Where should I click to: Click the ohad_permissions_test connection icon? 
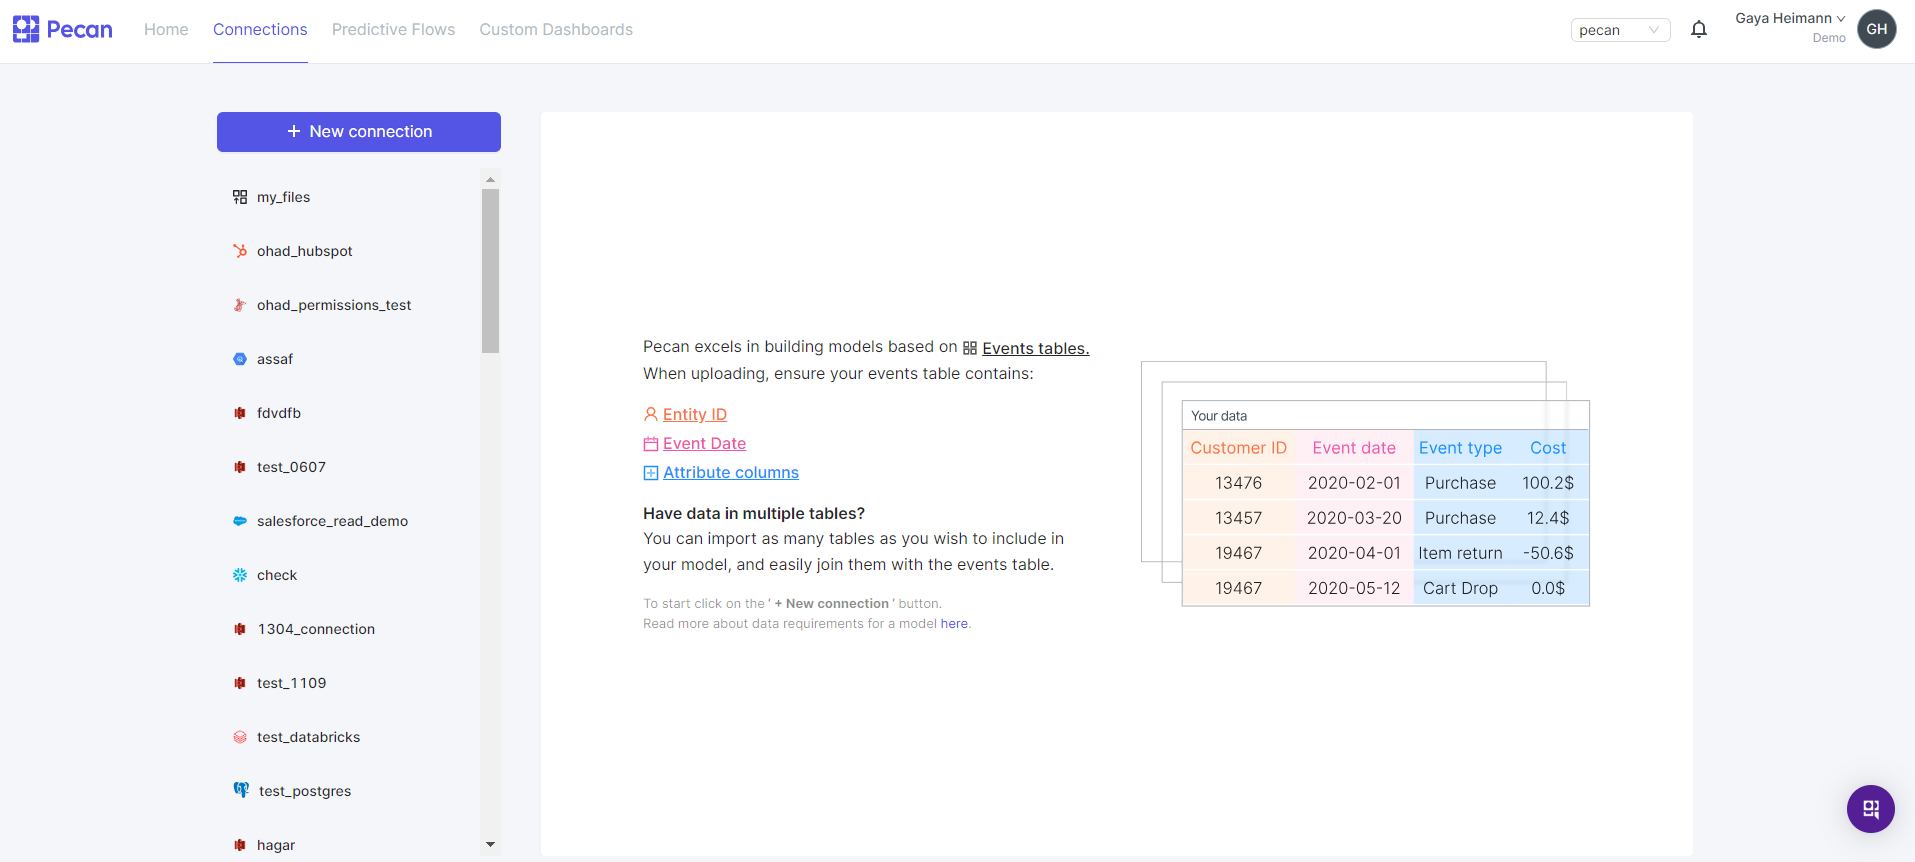[x=240, y=305]
